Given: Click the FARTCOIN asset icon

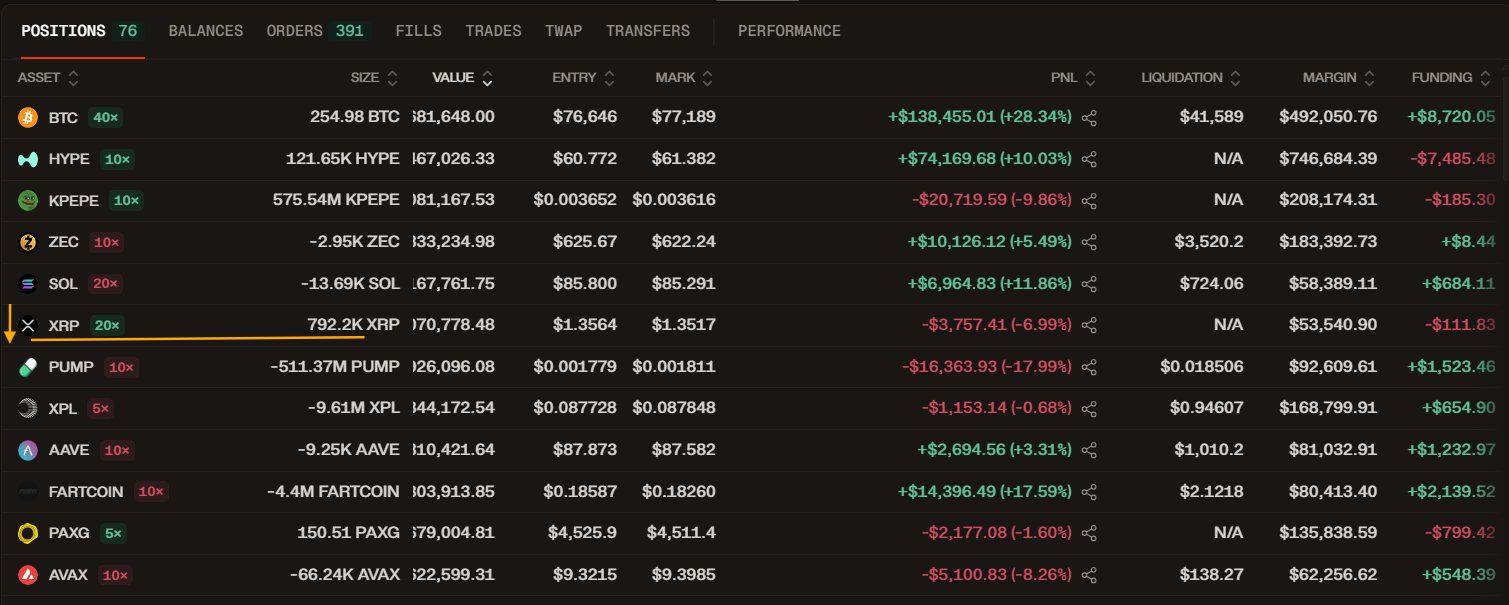Looking at the screenshot, I should pos(28,492).
